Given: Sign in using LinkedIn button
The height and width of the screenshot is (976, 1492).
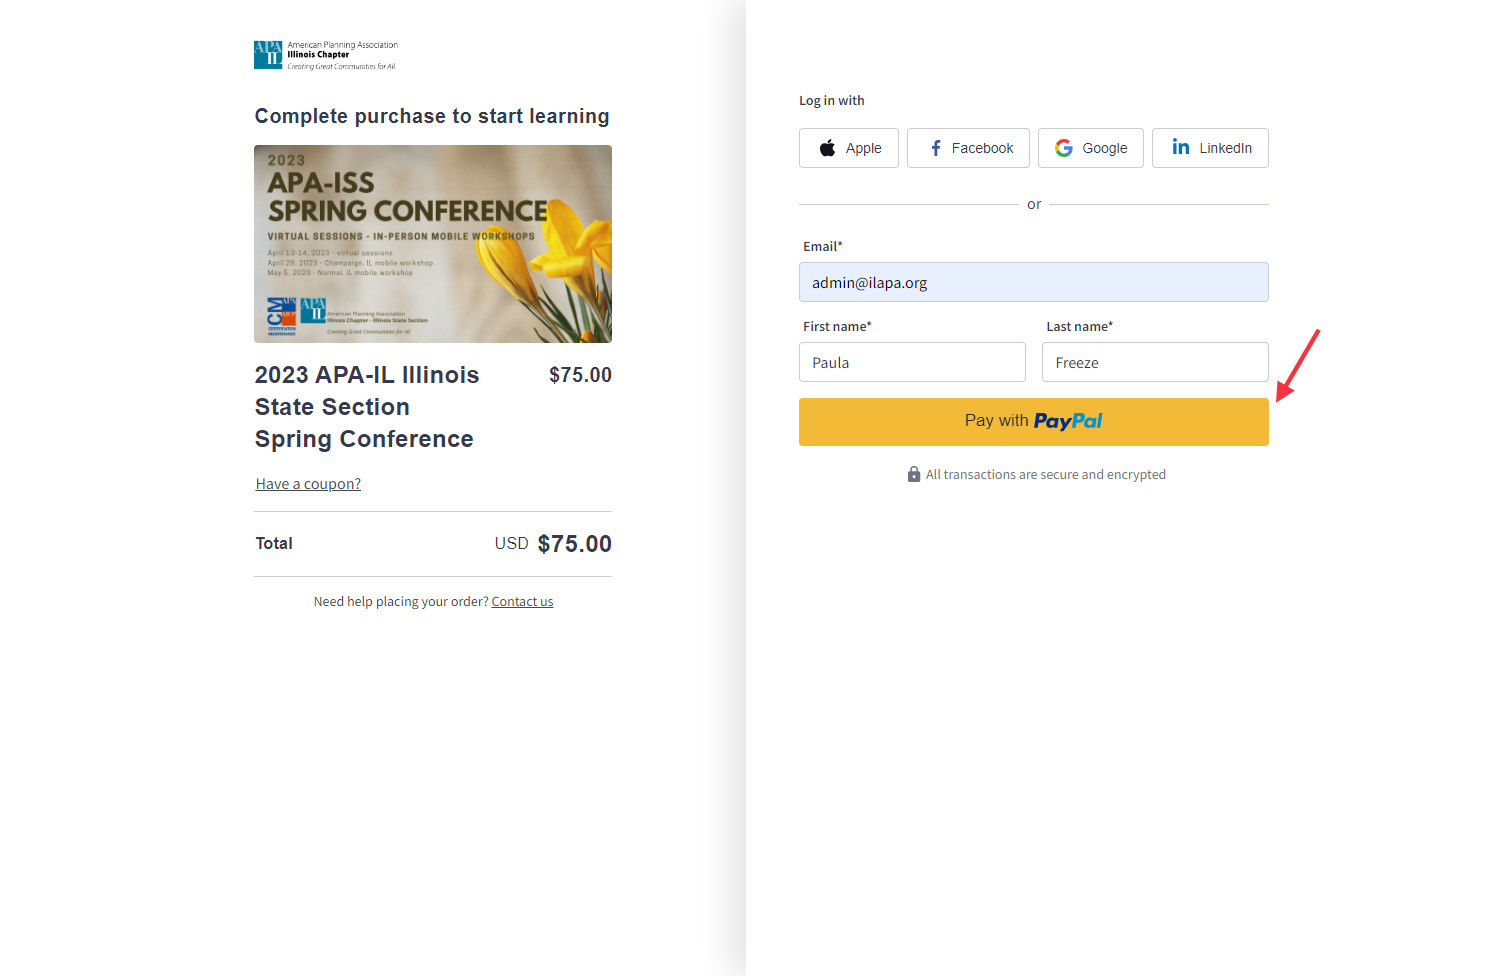Looking at the screenshot, I should pos(1210,148).
